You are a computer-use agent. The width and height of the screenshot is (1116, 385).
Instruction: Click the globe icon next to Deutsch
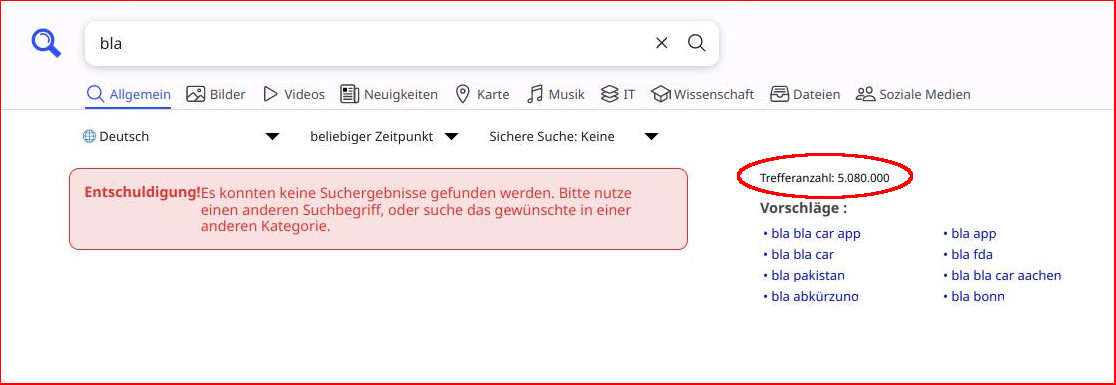pos(90,137)
